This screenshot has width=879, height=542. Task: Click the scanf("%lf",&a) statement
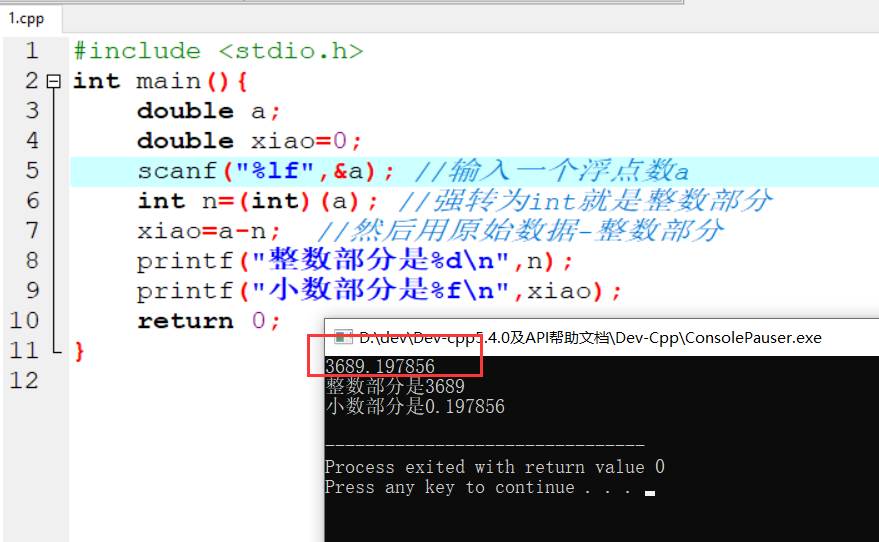coord(266,172)
